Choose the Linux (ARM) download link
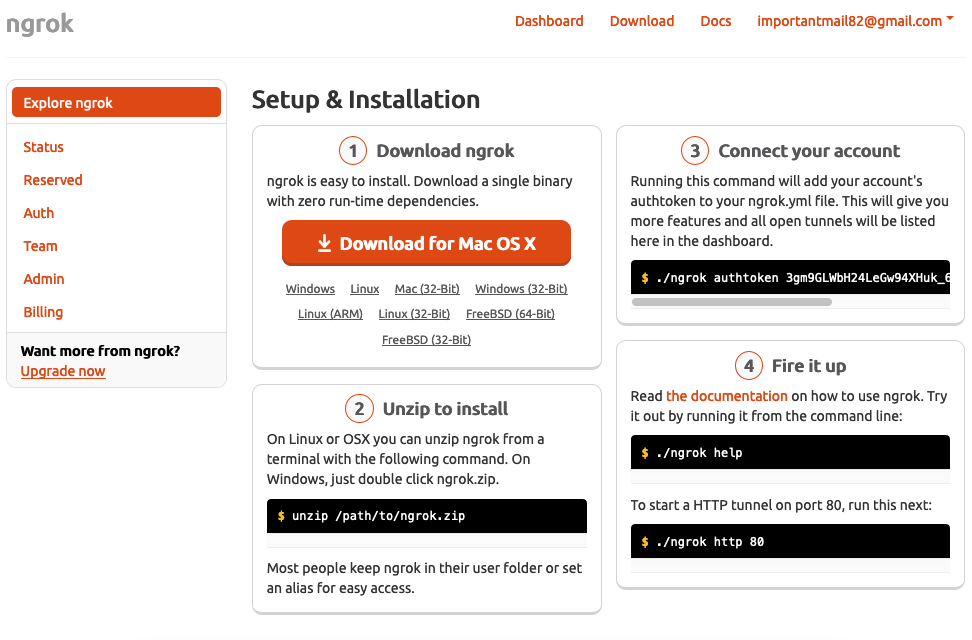 pyautogui.click(x=330, y=314)
